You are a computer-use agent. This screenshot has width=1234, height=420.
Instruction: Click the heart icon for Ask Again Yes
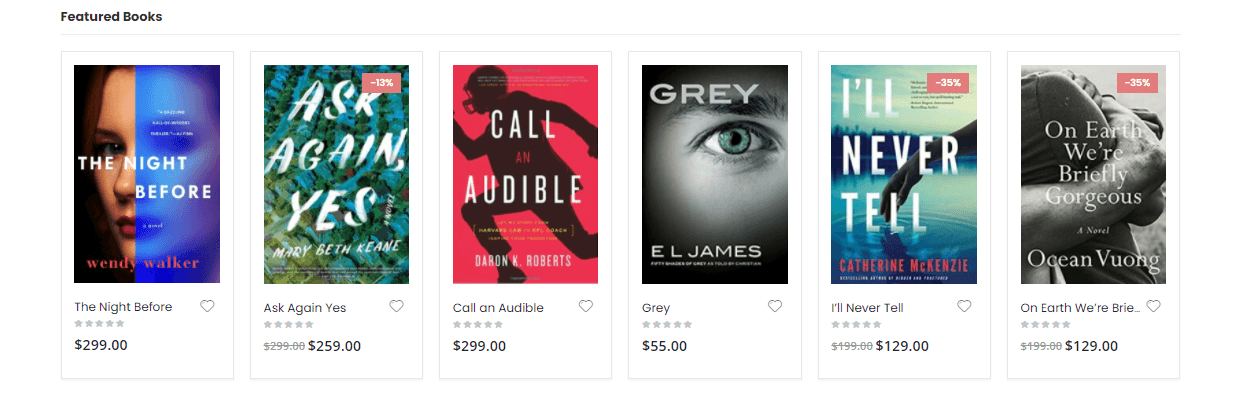[x=396, y=306]
